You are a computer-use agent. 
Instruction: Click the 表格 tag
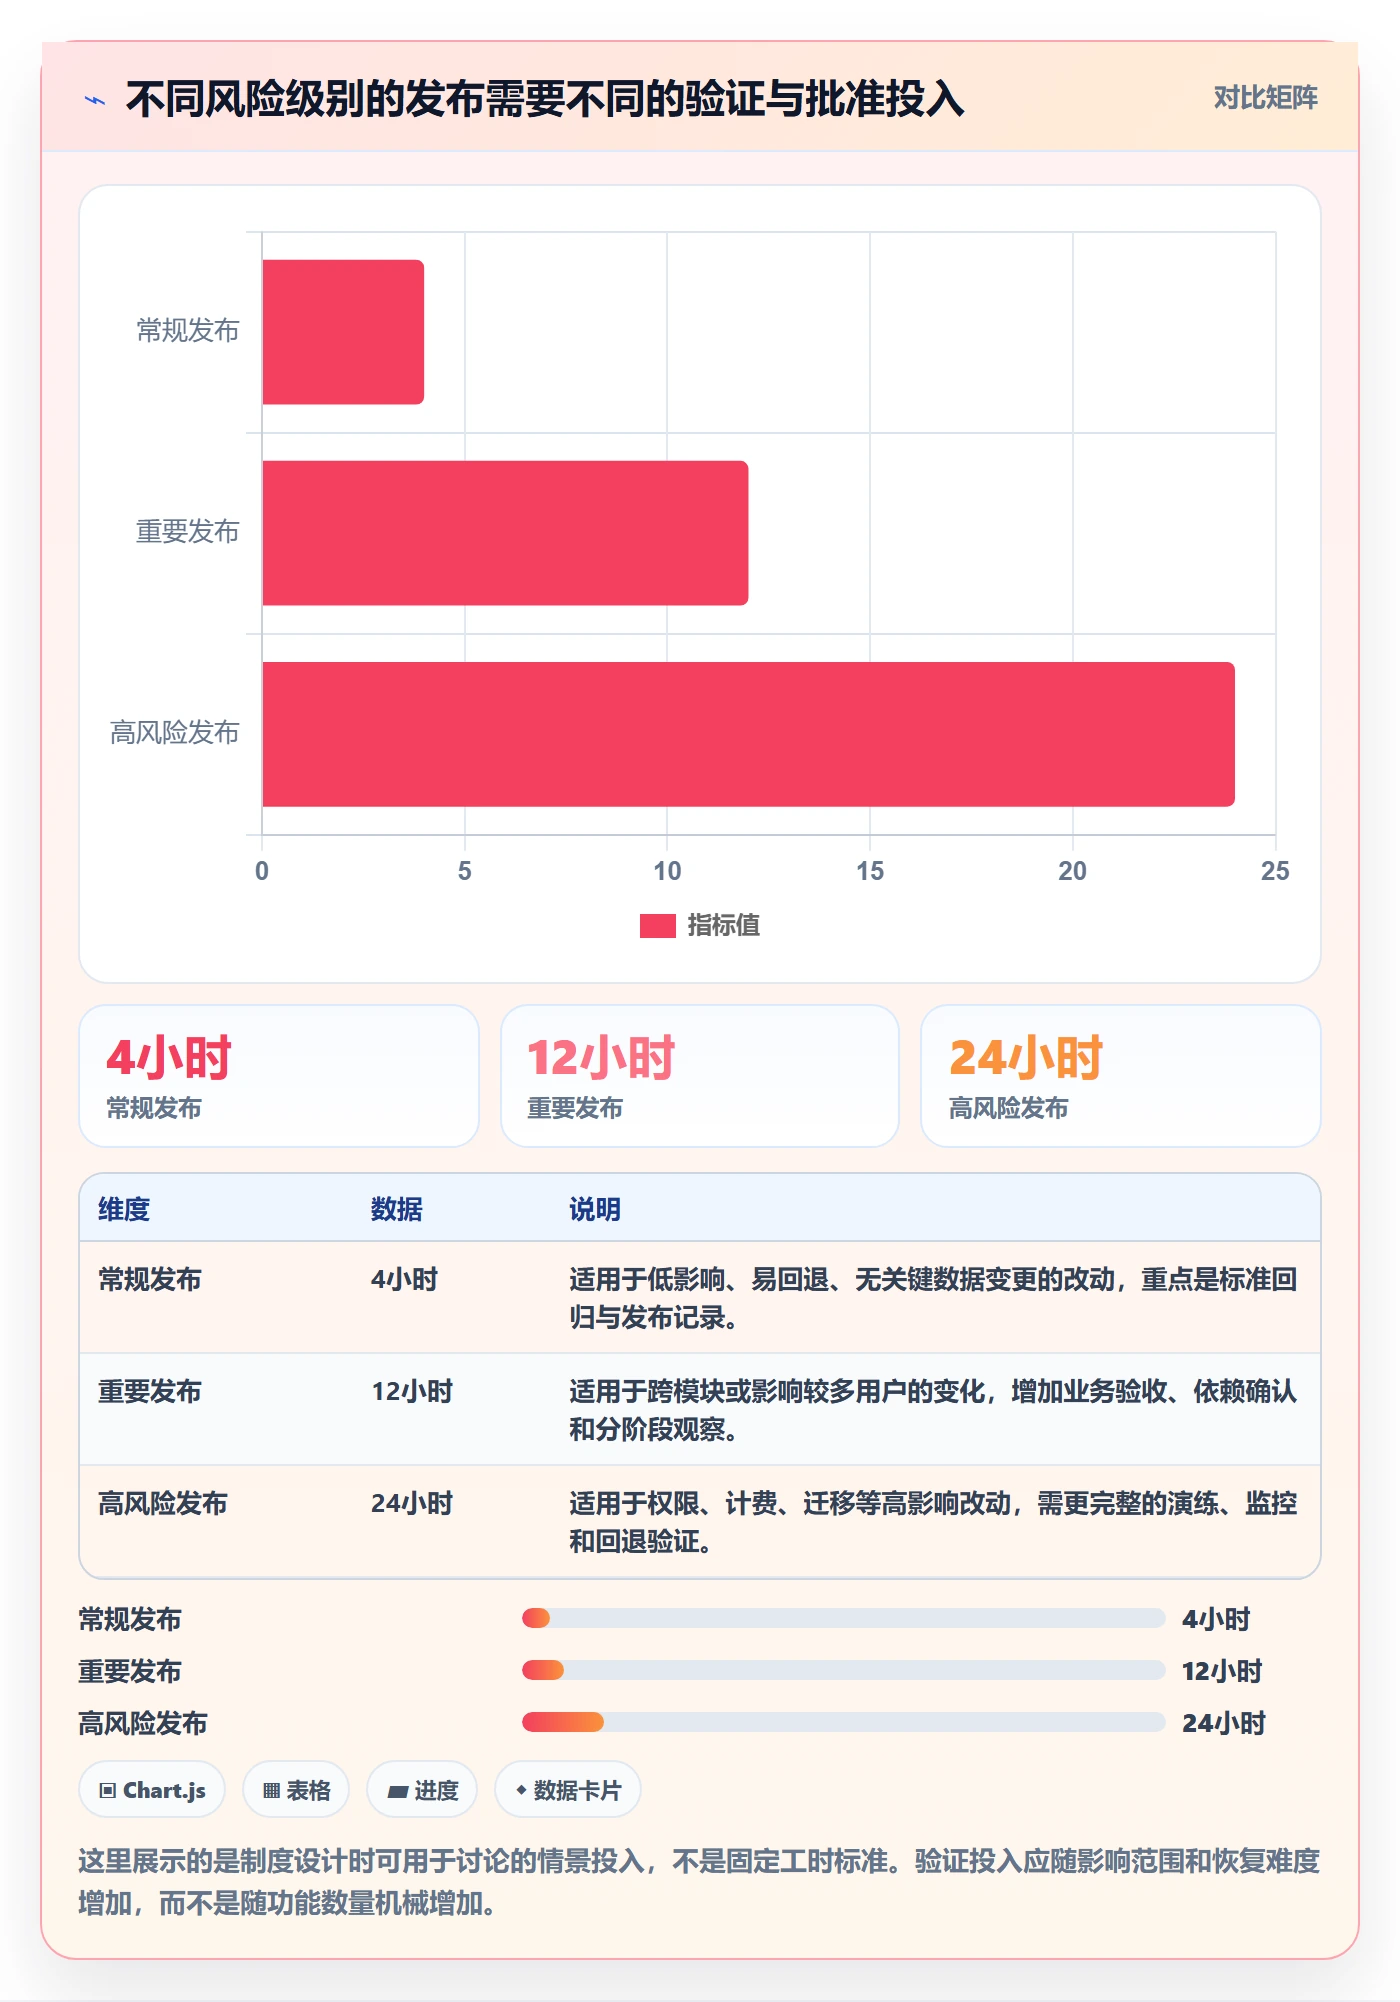pyautogui.click(x=296, y=1790)
